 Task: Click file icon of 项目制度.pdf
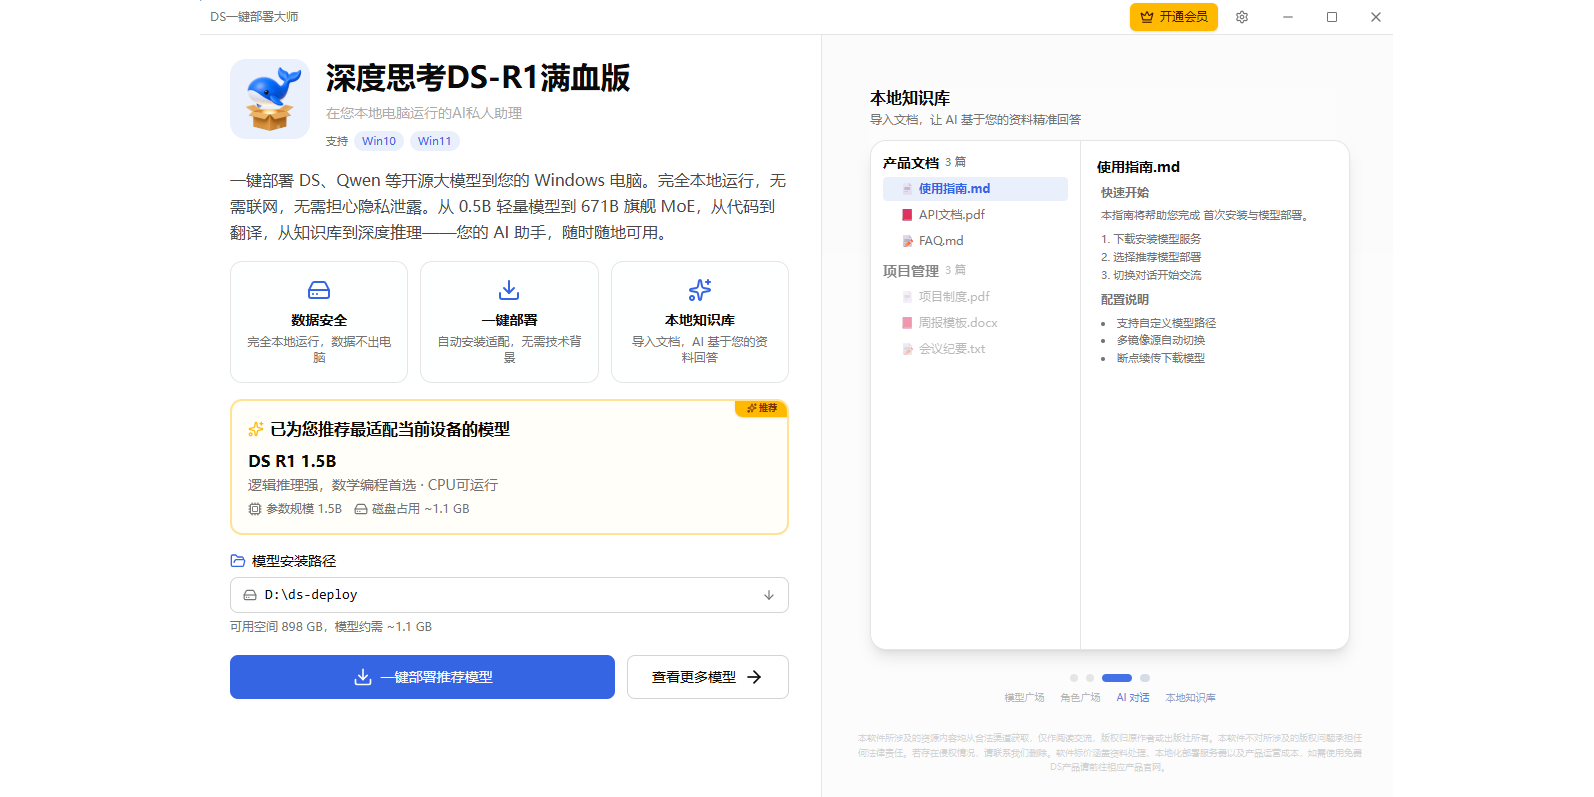tap(907, 297)
